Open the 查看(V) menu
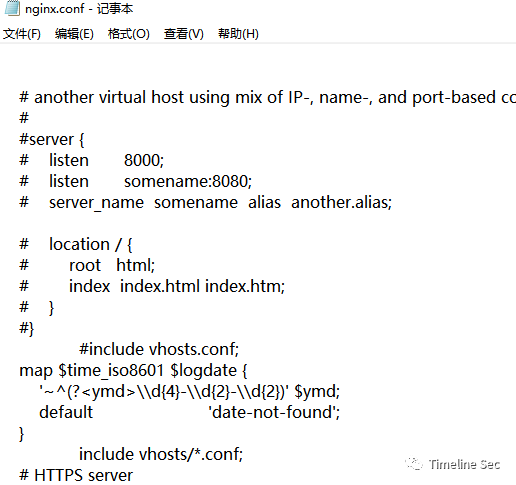Viewport: 516px width, 485px height. tap(184, 34)
